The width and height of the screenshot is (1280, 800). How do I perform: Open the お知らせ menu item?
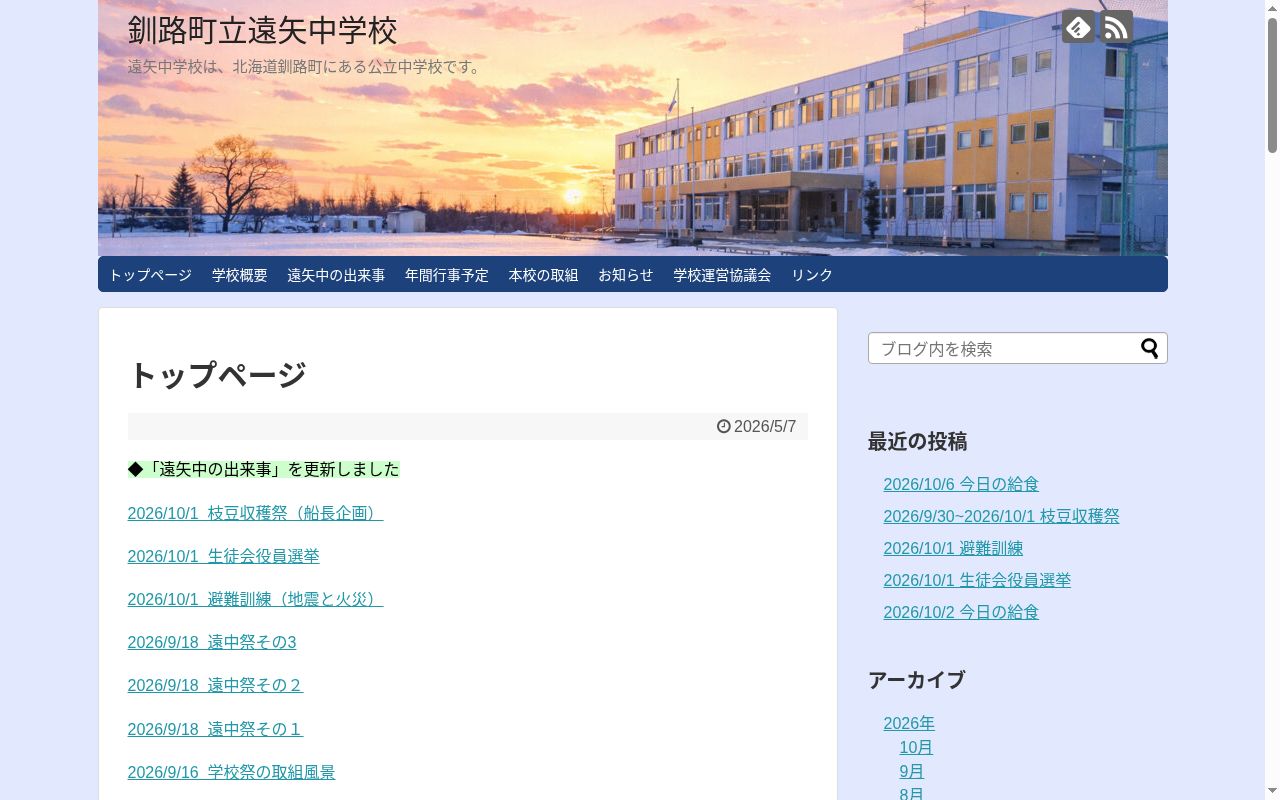tap(626, 275)
